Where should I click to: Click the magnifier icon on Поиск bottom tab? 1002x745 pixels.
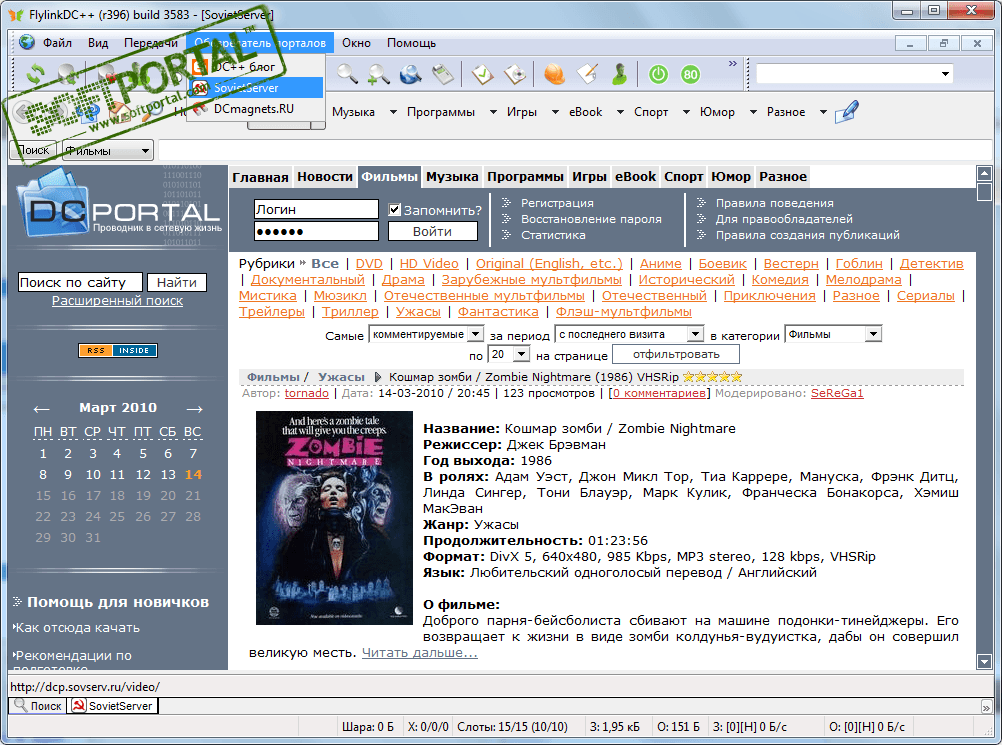(20, 705)
